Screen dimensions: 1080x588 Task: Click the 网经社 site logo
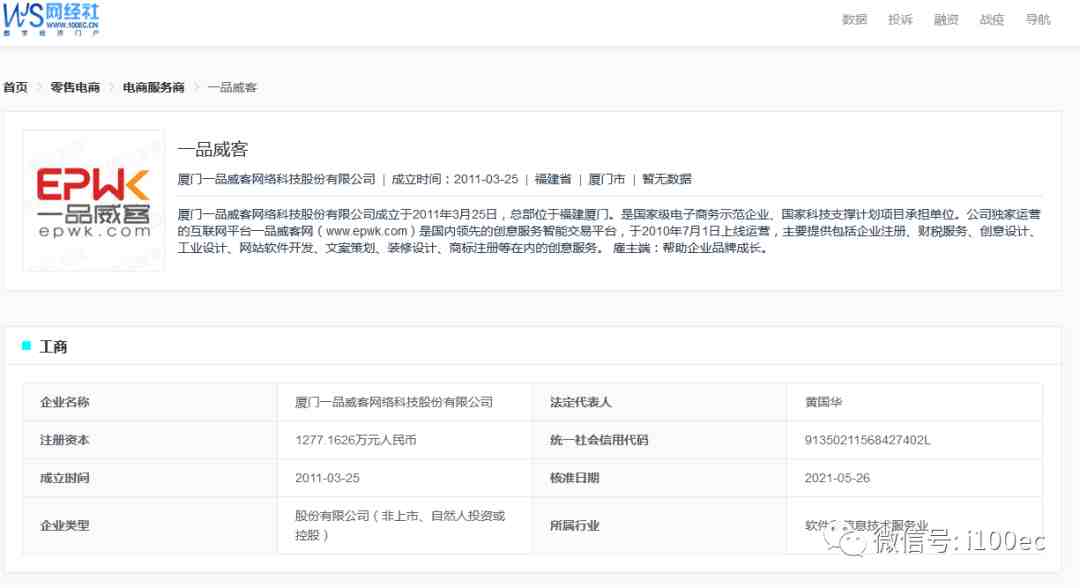(x=51, y=19)
